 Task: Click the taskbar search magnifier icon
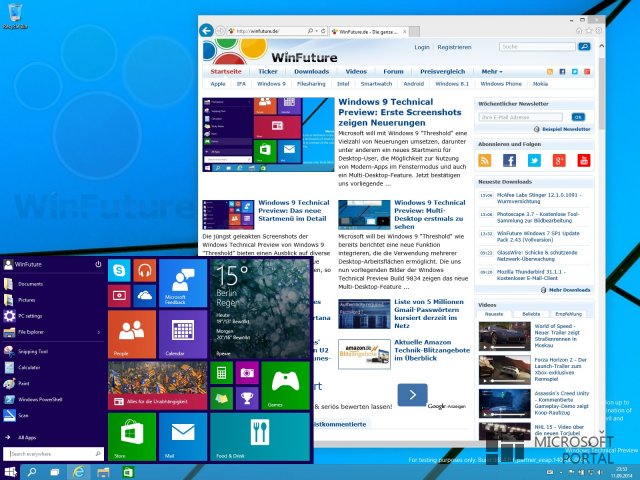click(x=31, y=472)
